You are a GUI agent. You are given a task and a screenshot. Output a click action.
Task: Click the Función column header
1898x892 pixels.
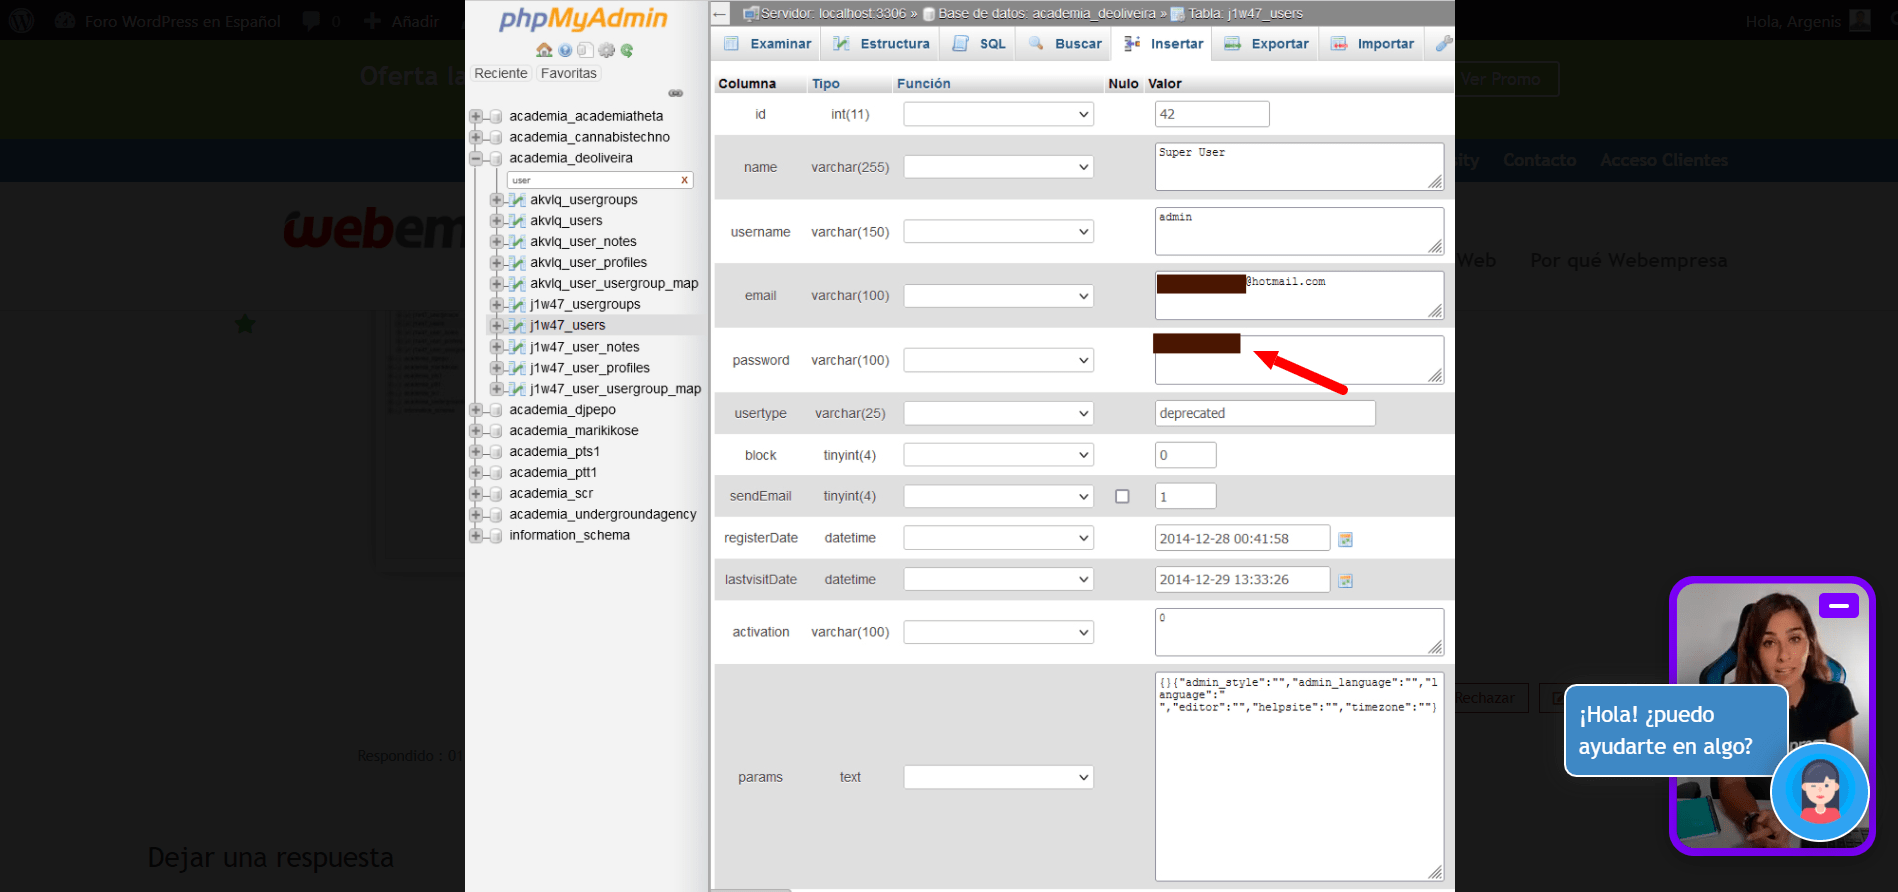pos(924,84)
